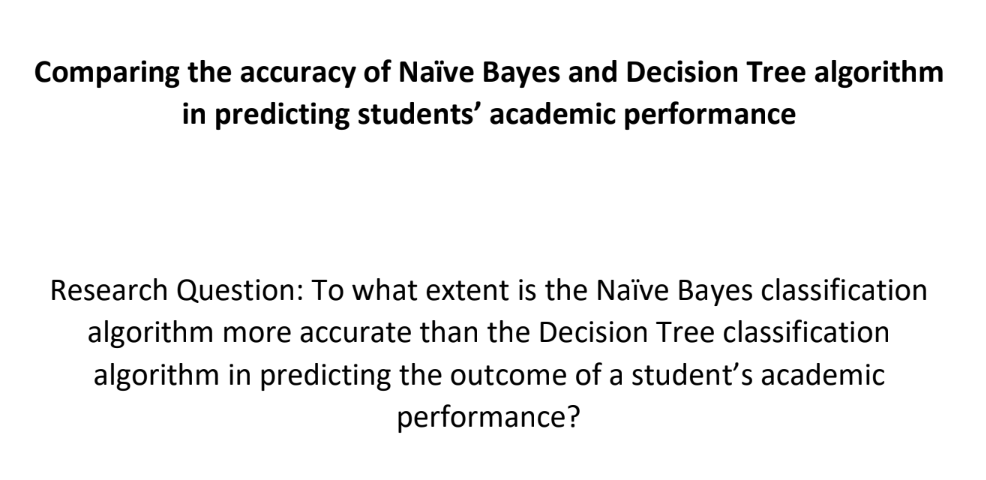Click the final word "performance?"
The height and width of the screenshot is (480, 986).
487,418
